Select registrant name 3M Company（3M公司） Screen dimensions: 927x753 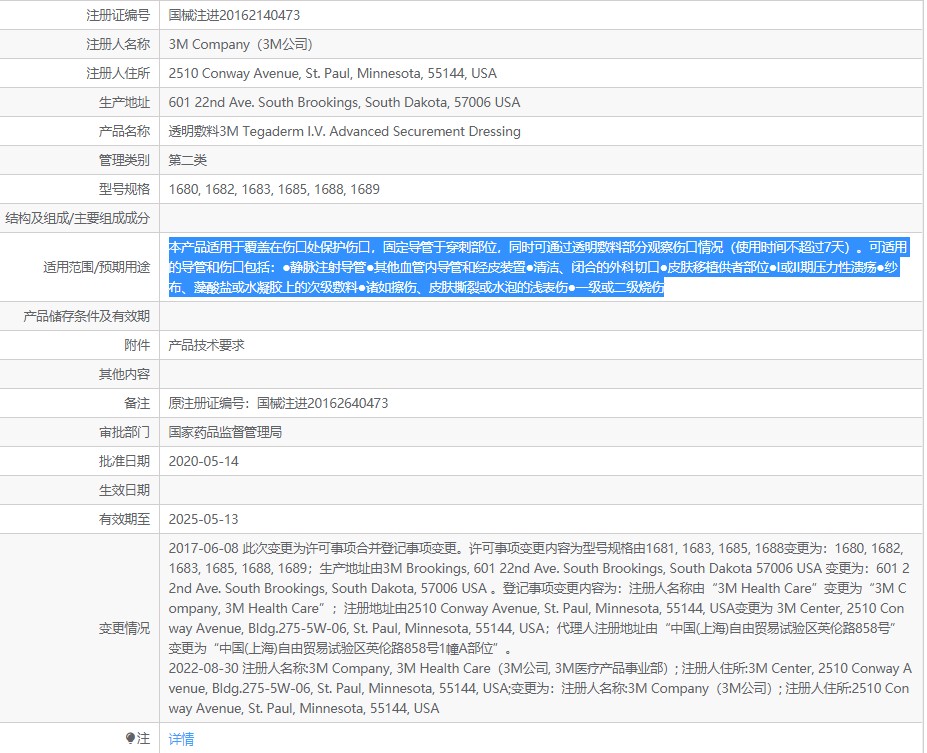click(x=241, y=44)
